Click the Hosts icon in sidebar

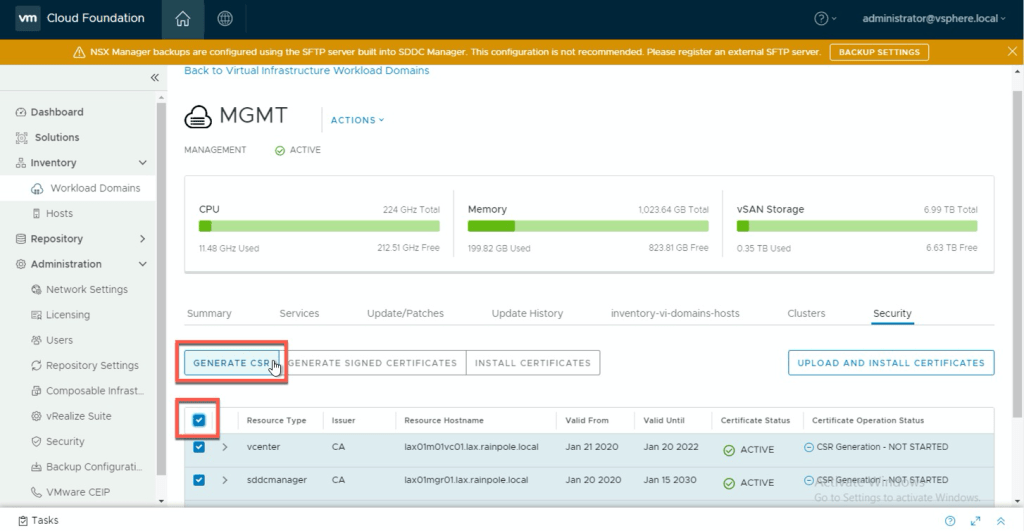click(37, 214)
